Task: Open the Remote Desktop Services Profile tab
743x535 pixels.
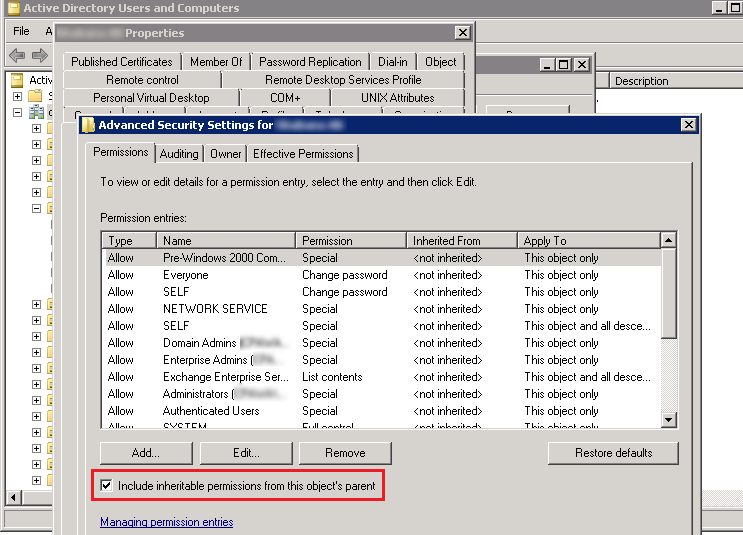Action: click(343, 80)
